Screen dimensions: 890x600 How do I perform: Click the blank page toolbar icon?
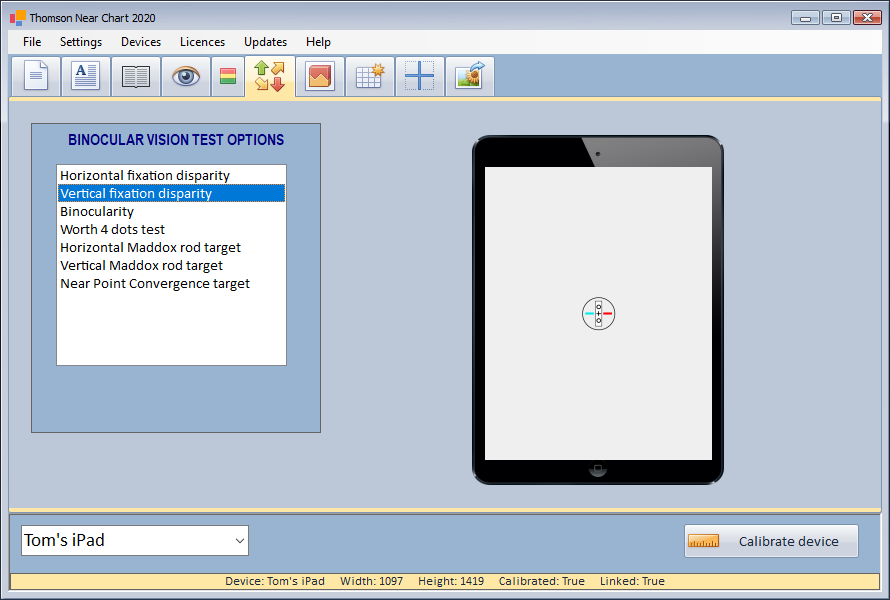point(36,77)
